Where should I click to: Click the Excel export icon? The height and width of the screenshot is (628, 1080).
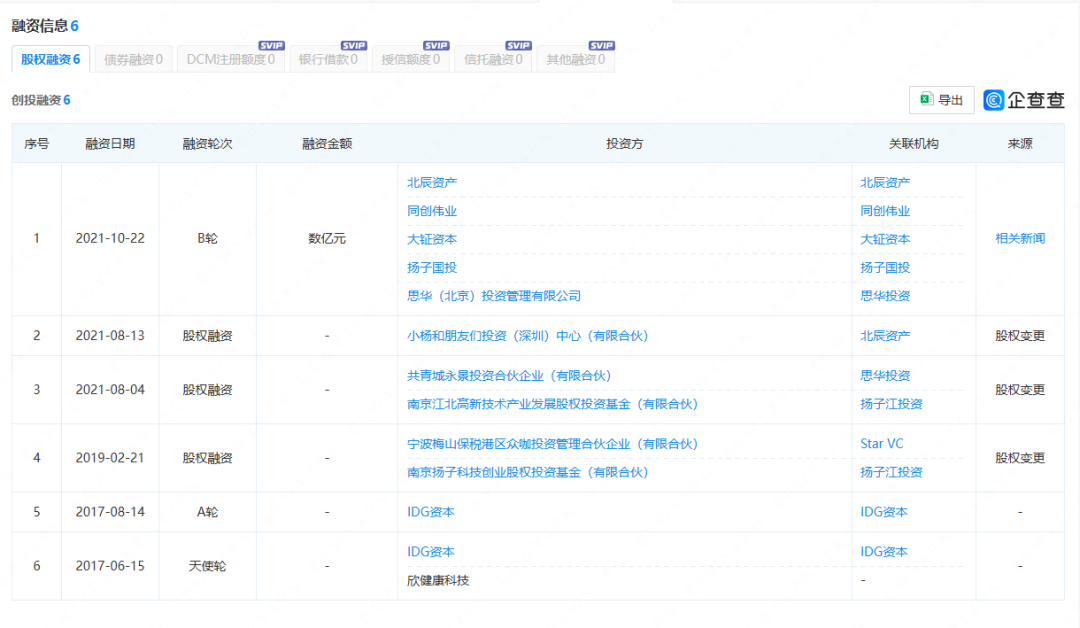point(927,100)
